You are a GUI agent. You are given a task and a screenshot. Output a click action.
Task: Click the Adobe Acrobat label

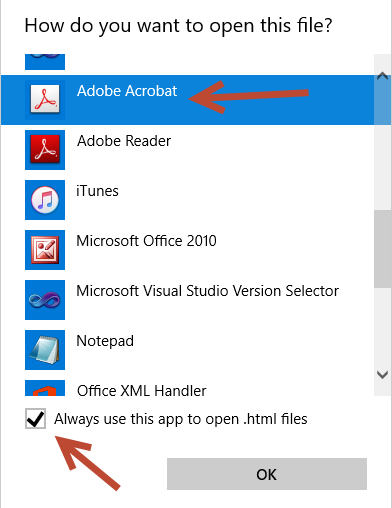click(127, 91)
